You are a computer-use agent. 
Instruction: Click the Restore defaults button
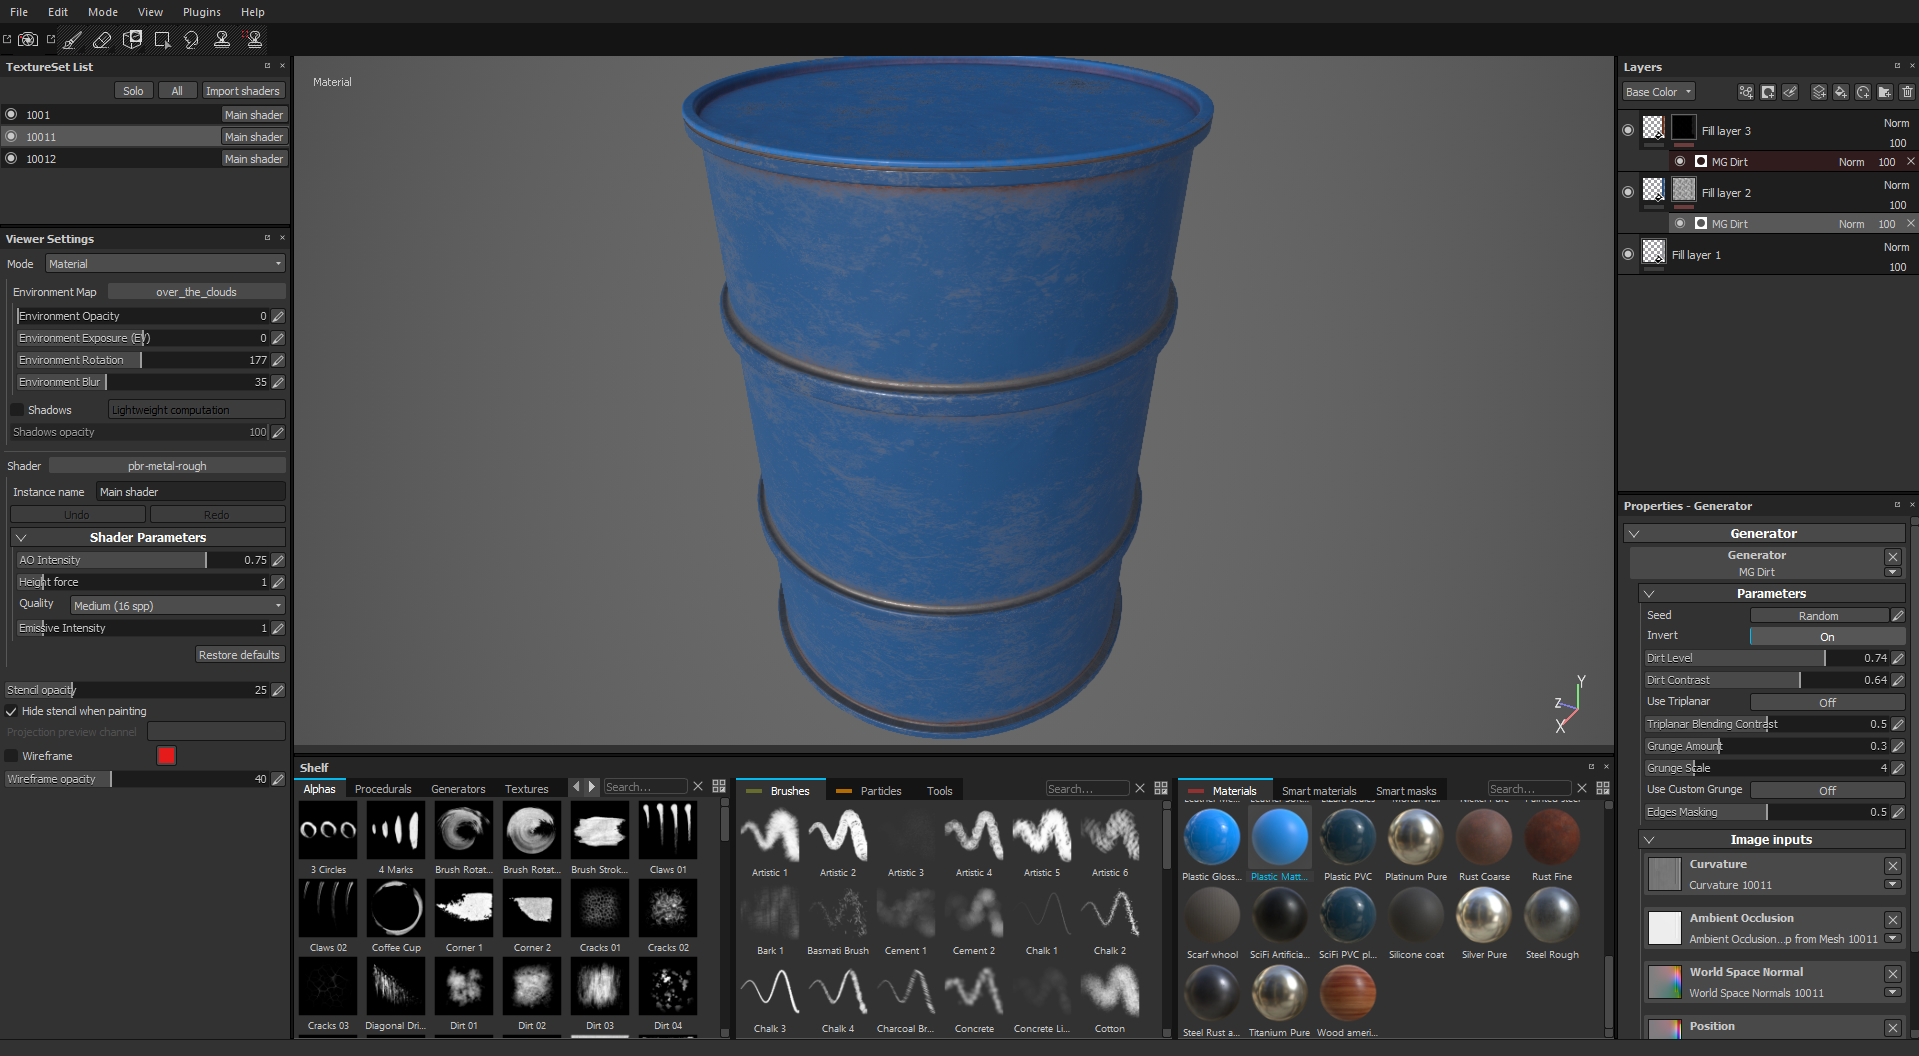pyautogui.click(x=239, y=654)
